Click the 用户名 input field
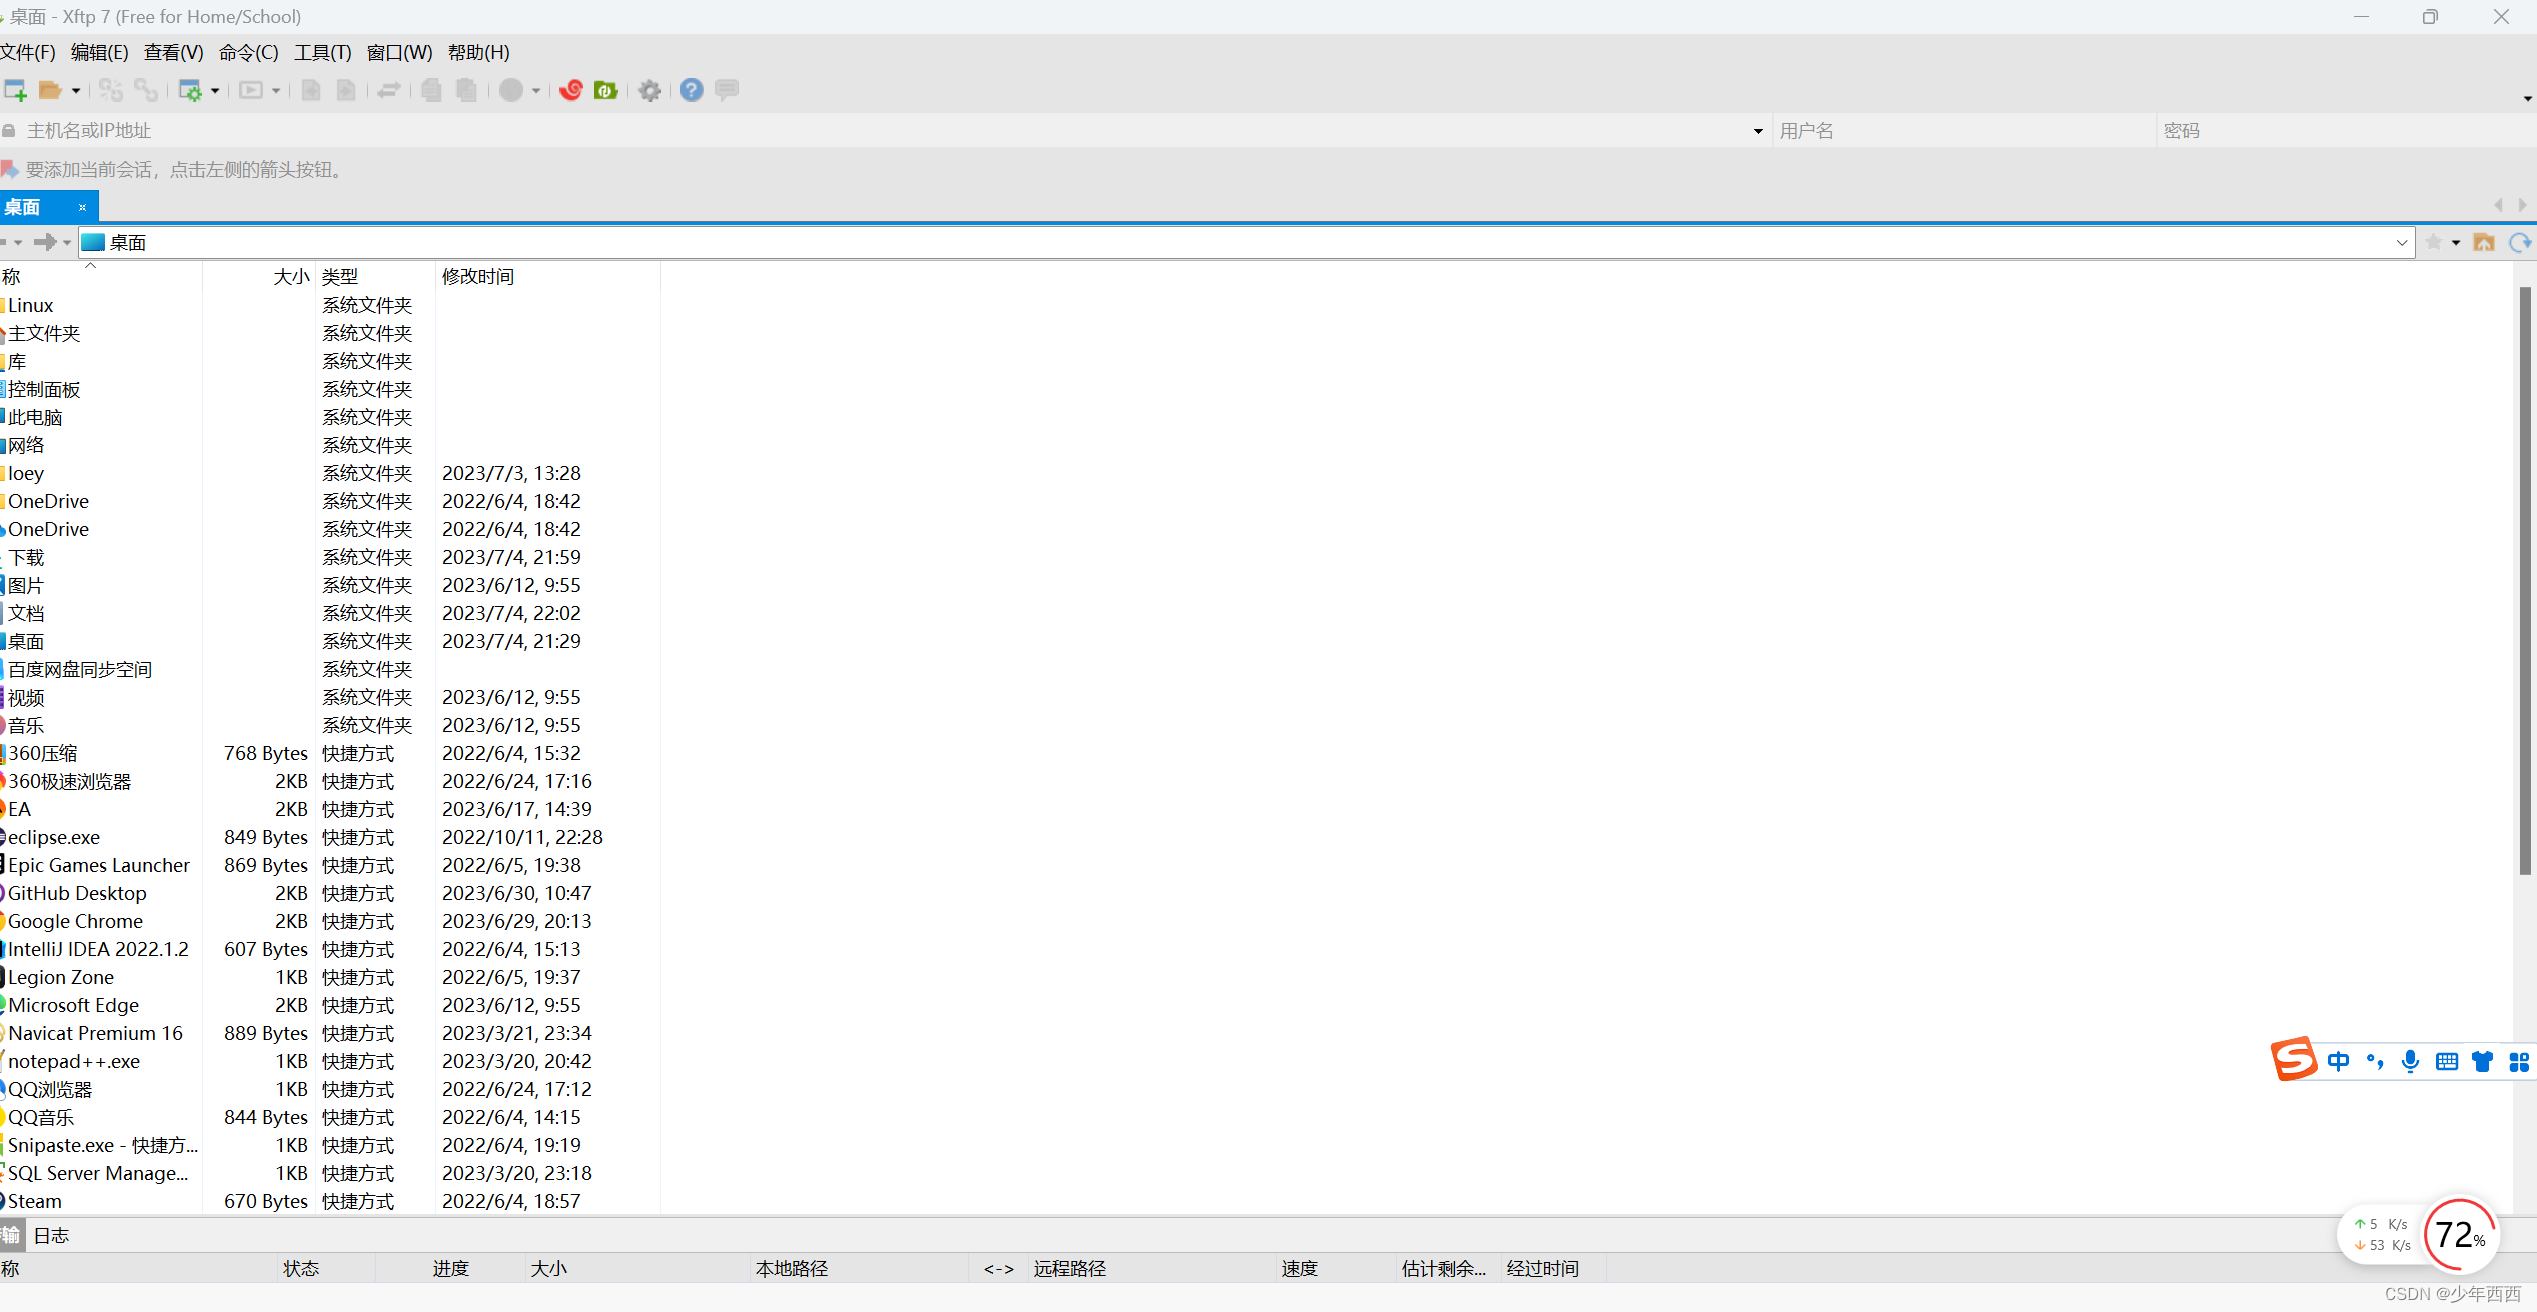The width and height of the screenshot is (2537, 1312). click(1964, 131)
